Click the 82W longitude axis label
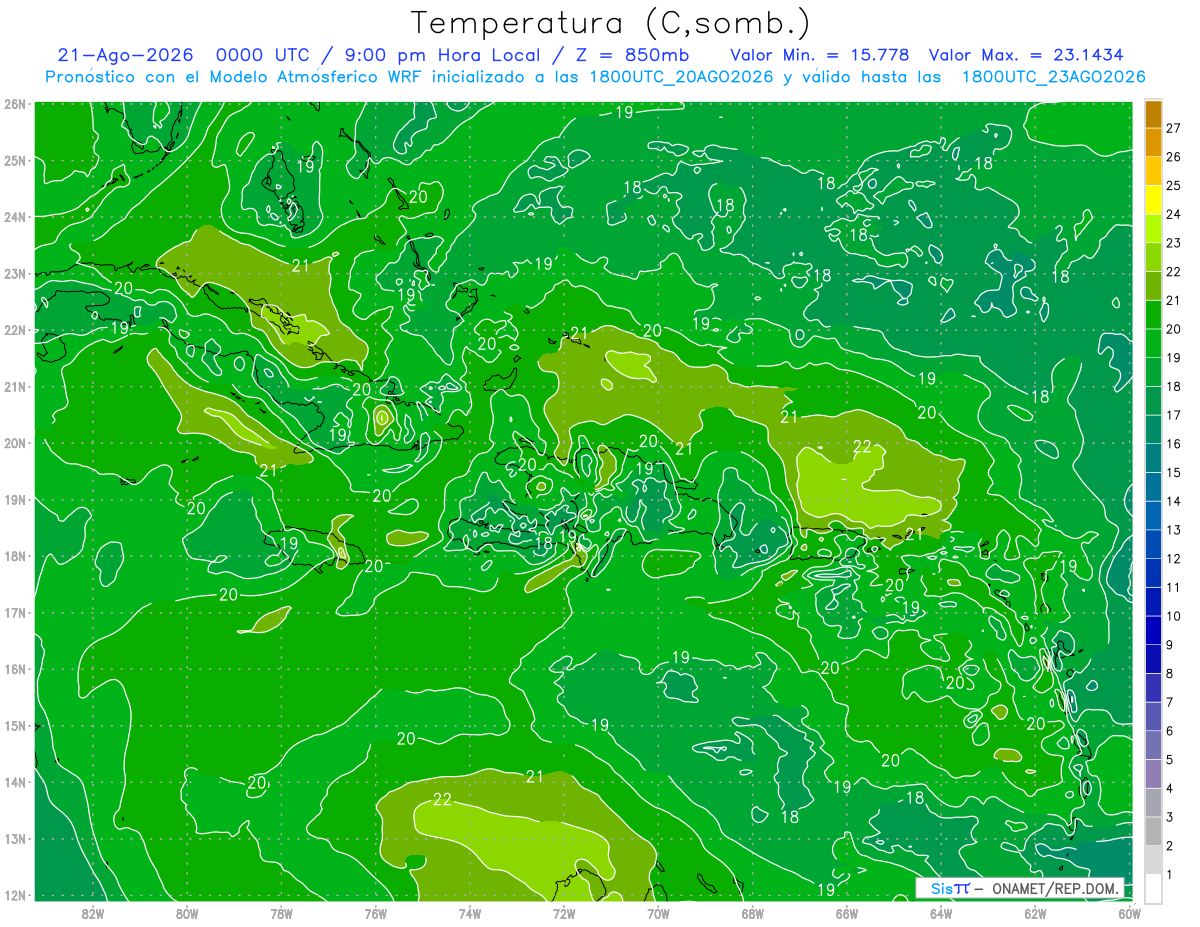This screenshot has width=1200, height=927. pos(93,913)
